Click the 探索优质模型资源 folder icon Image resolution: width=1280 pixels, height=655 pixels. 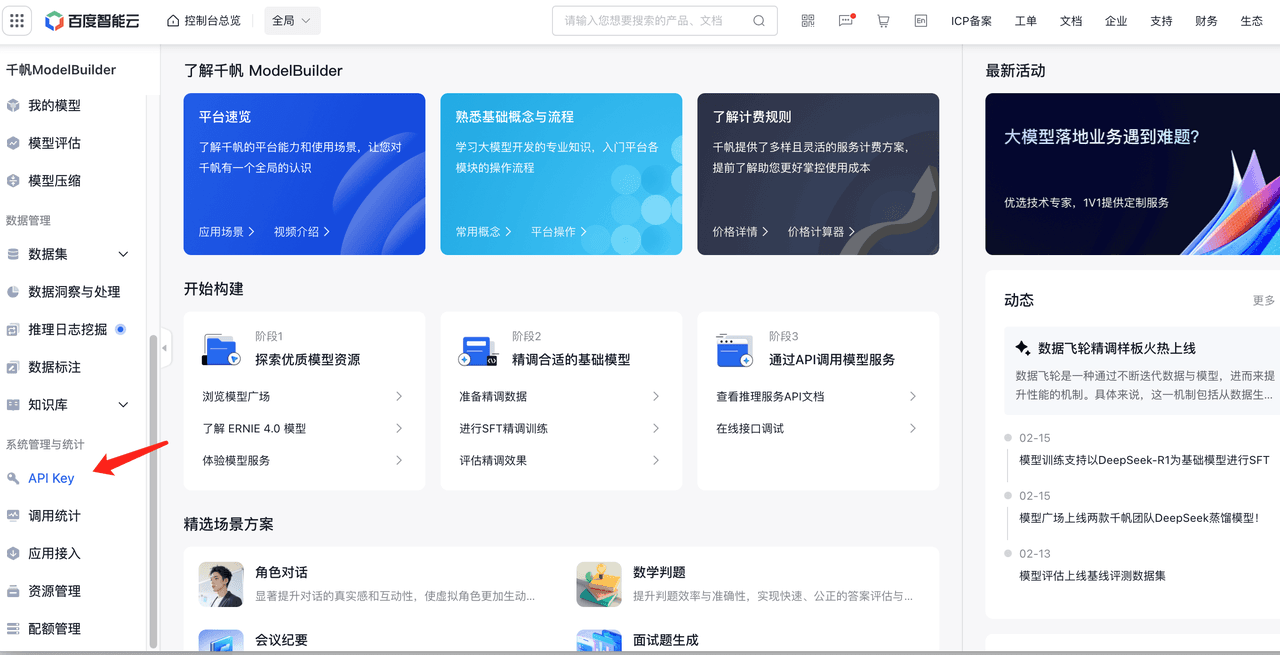tap(221, 350)
